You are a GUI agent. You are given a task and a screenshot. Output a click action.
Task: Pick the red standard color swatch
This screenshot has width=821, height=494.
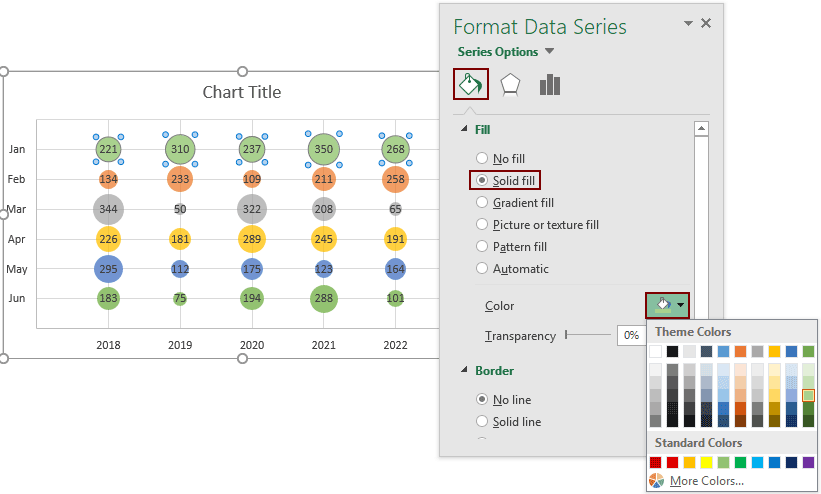click(672, 462)
